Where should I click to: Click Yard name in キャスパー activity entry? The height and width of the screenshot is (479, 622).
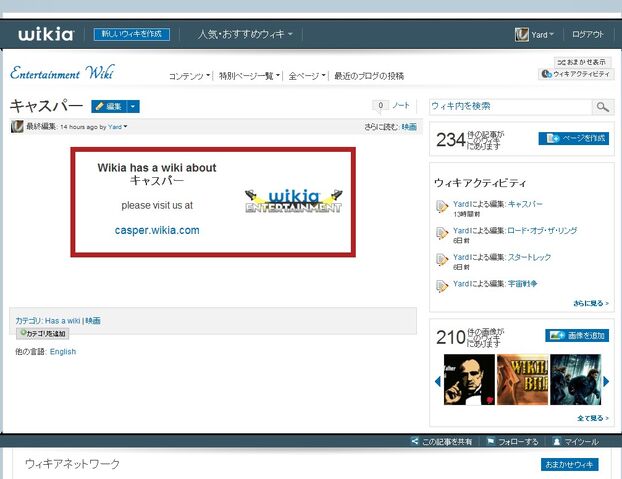click(461, 204)
